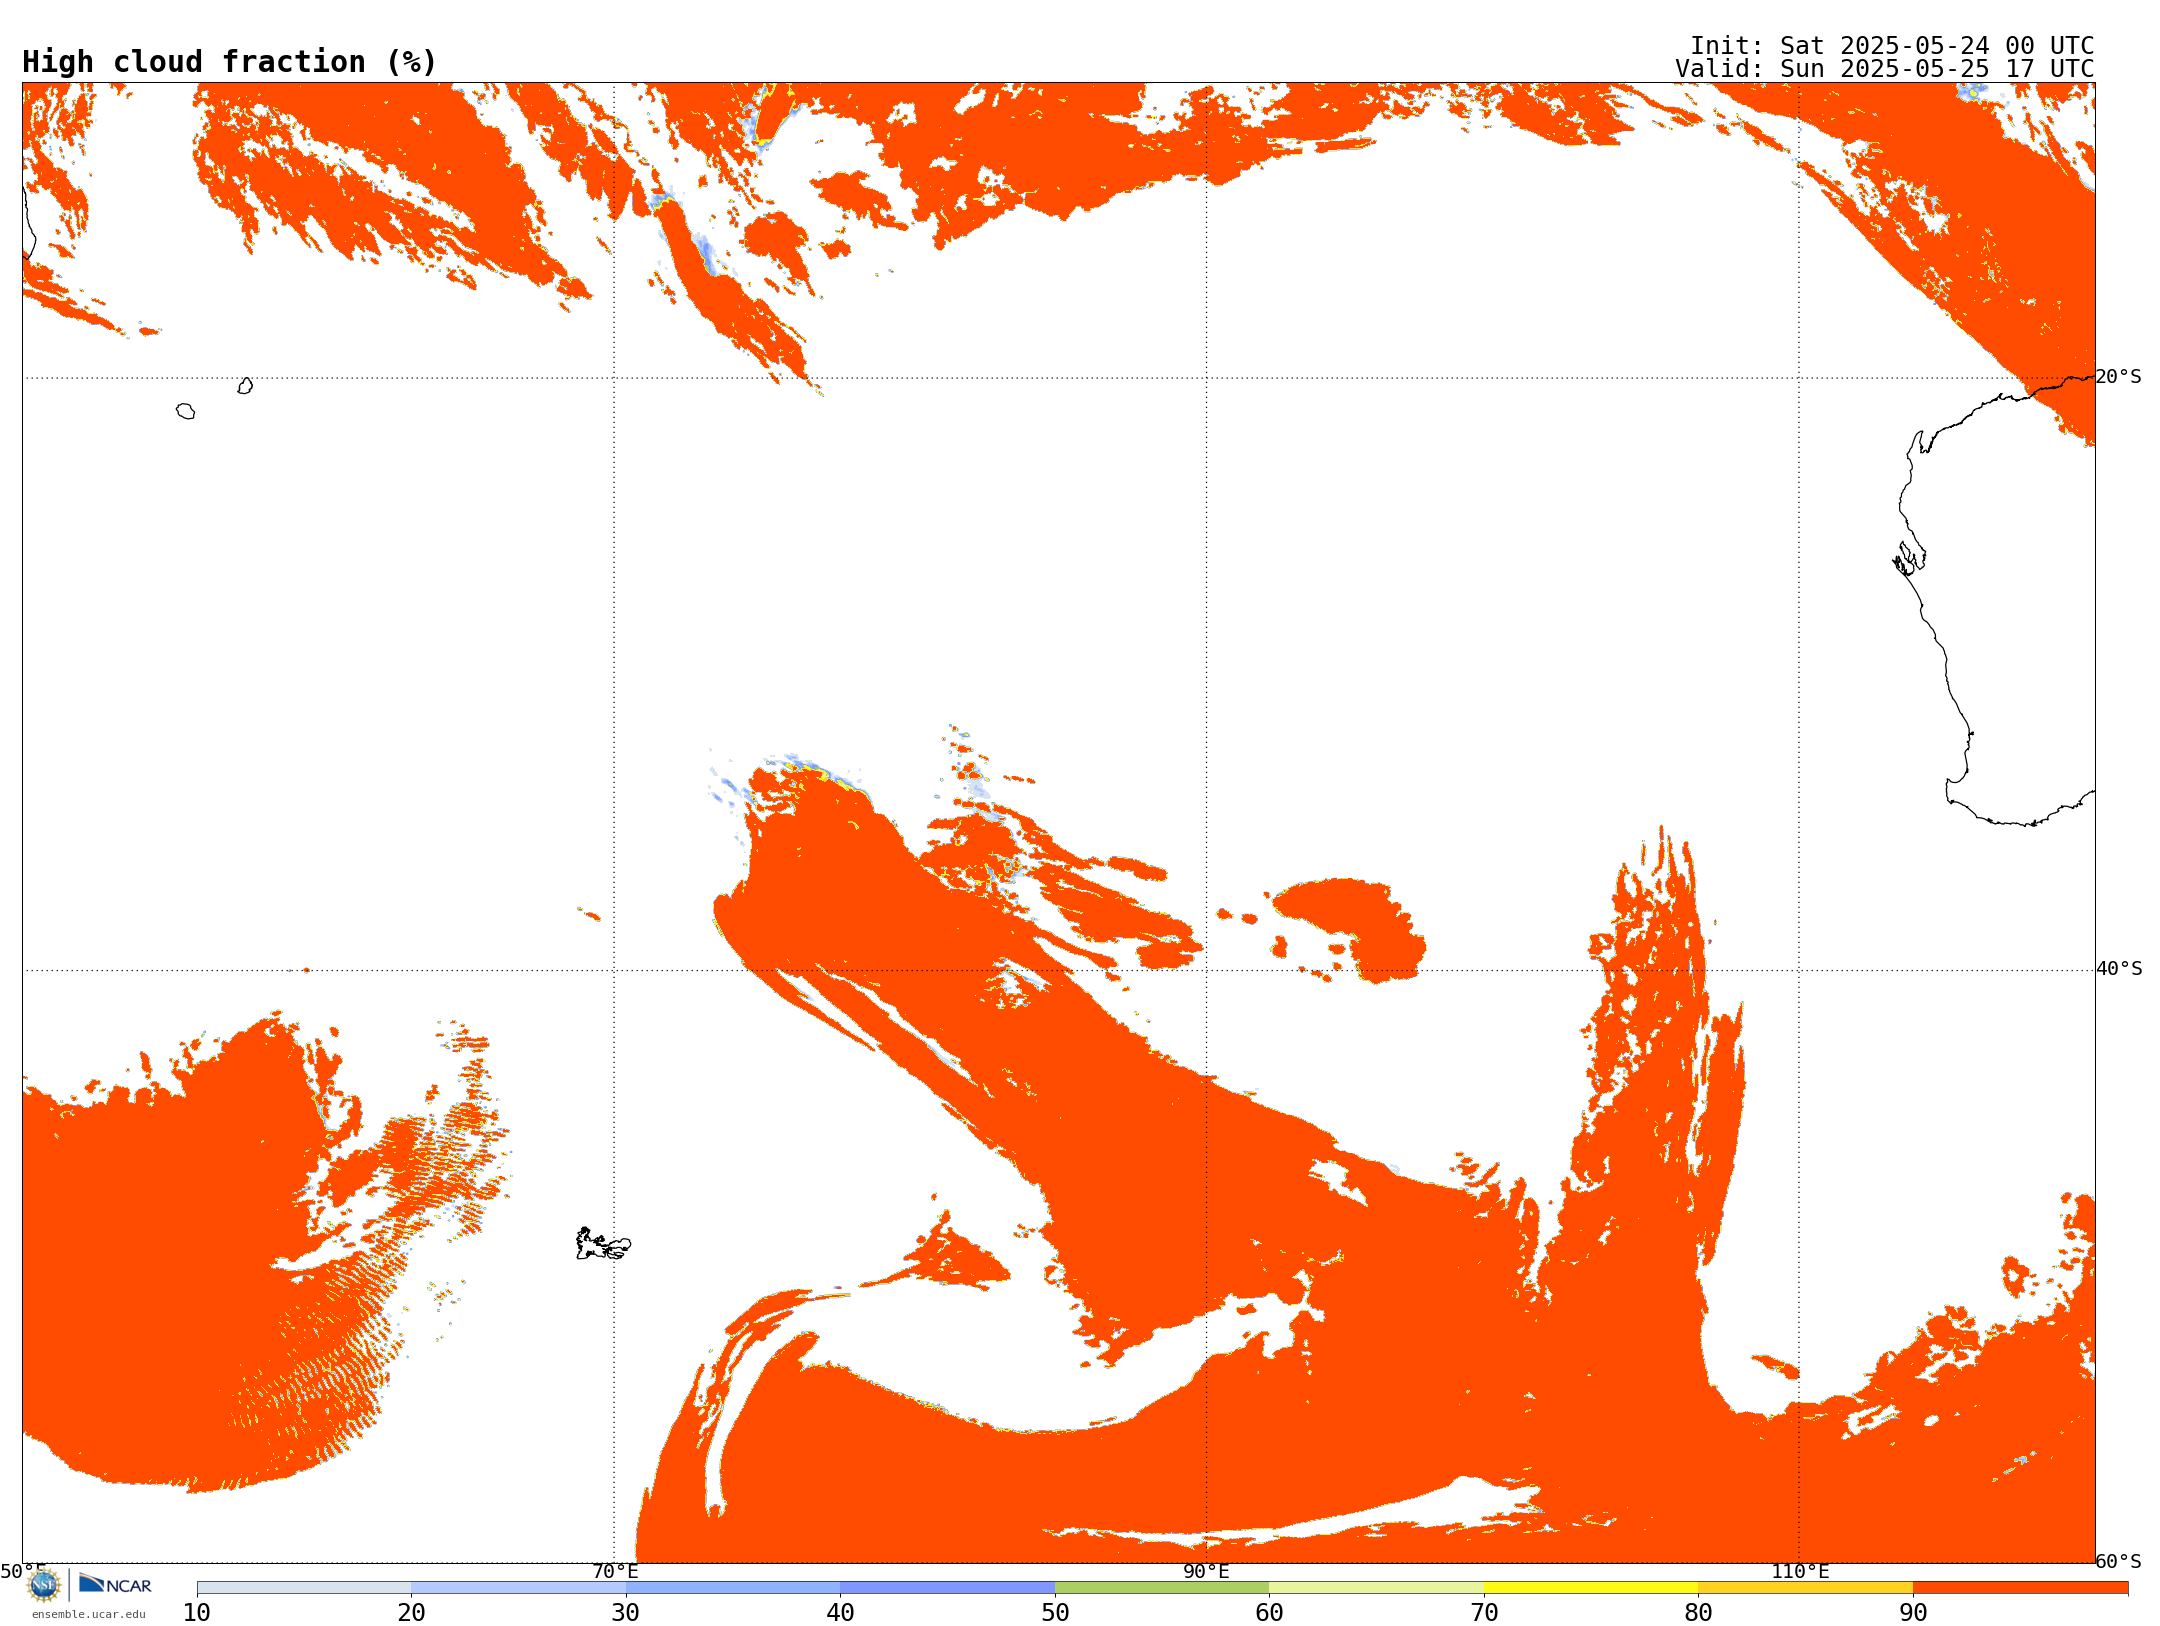Click the 50°E longitude label
The width and height of the screenshot is (2160, 1626).
tap(23, 1572)
